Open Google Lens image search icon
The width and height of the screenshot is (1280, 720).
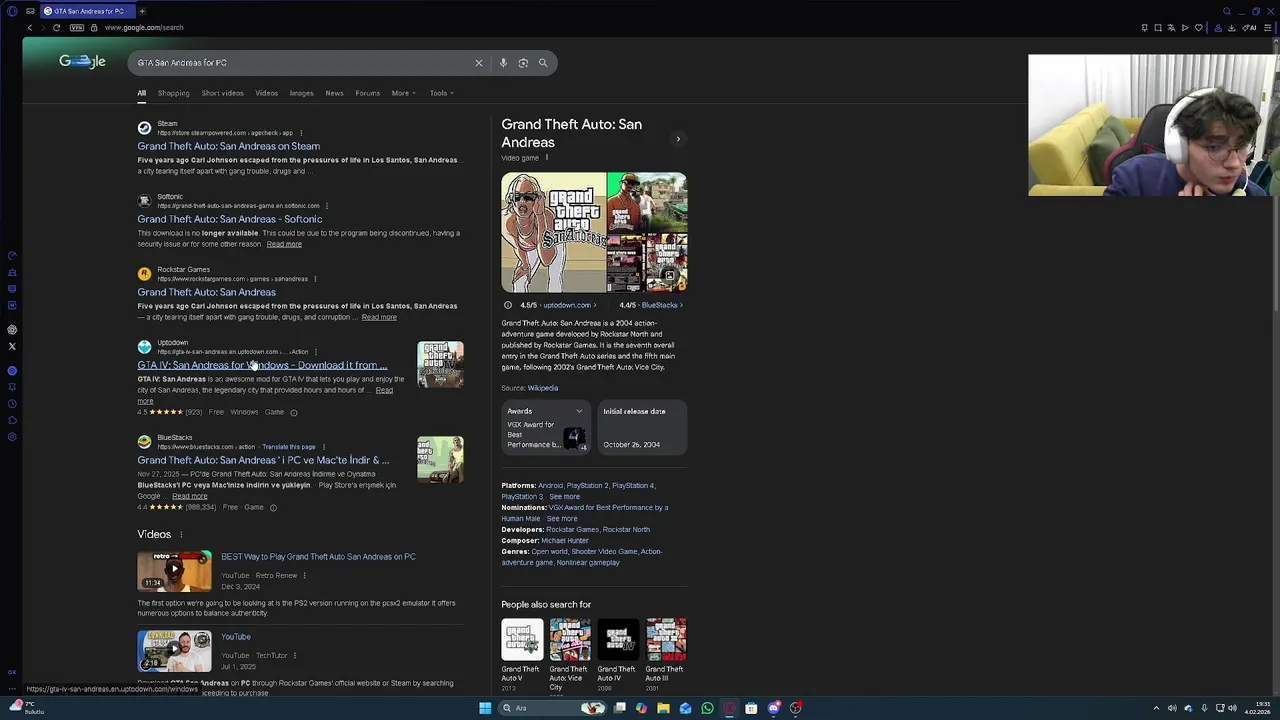(x=523, y=63)
